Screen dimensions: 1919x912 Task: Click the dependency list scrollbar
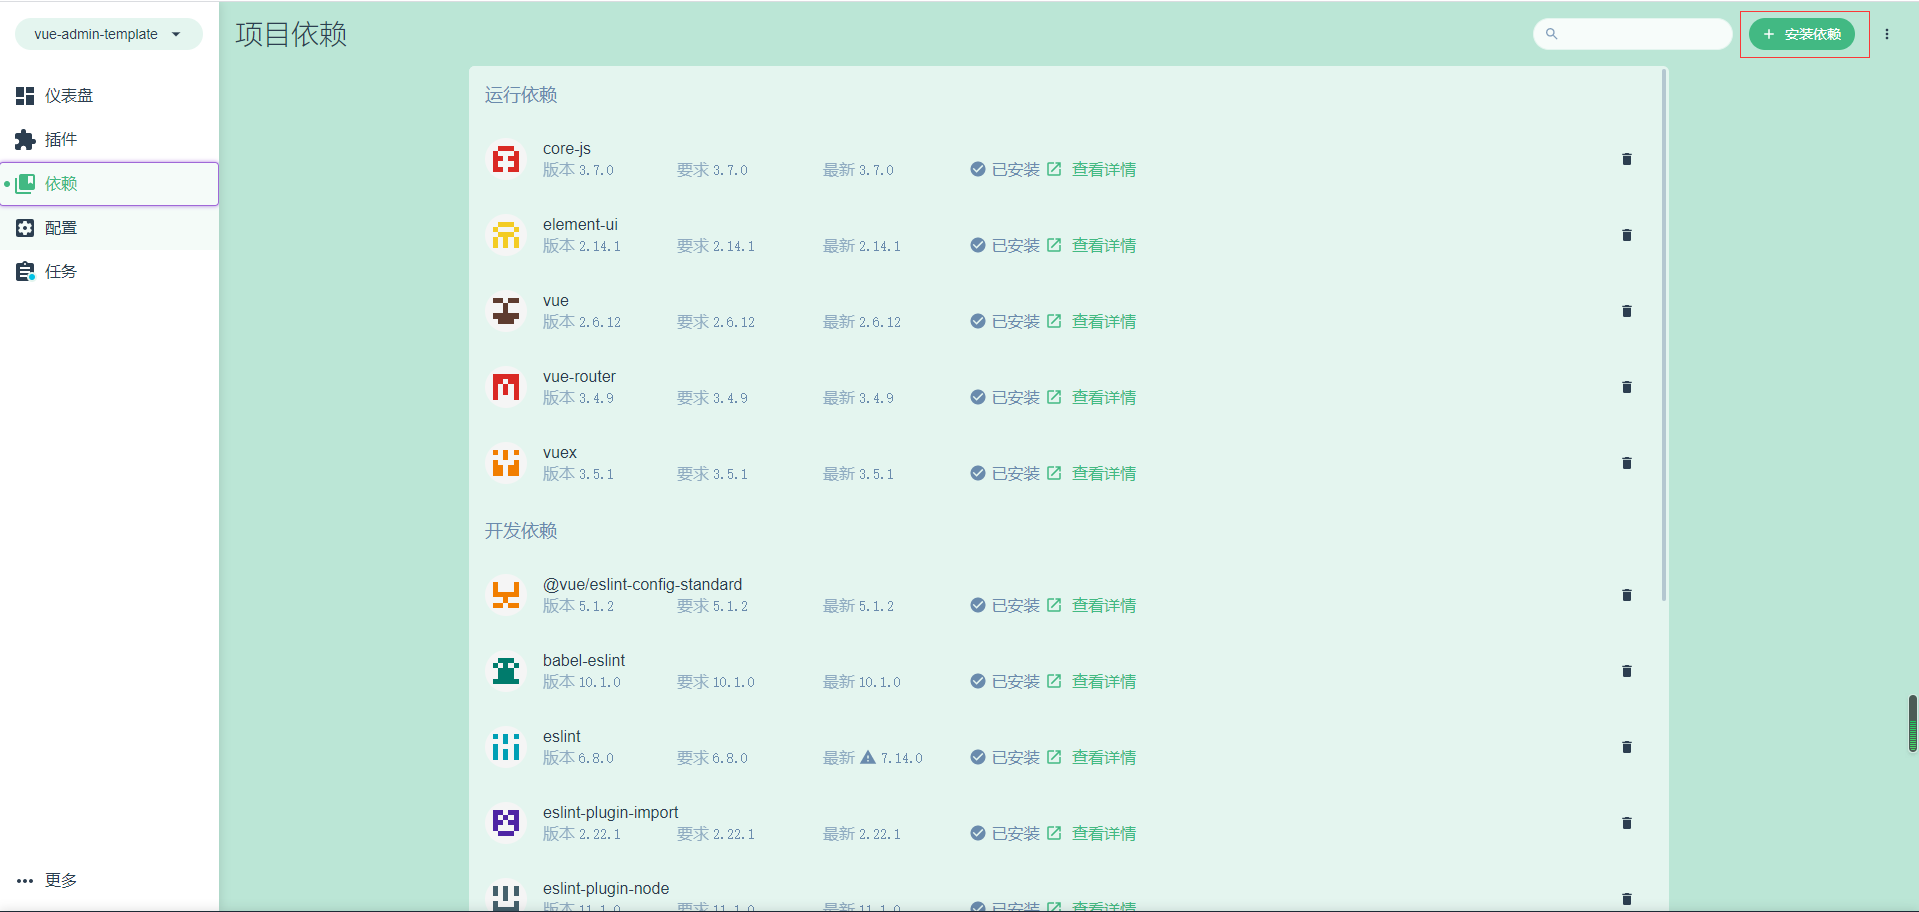[x=1664, y=335]
